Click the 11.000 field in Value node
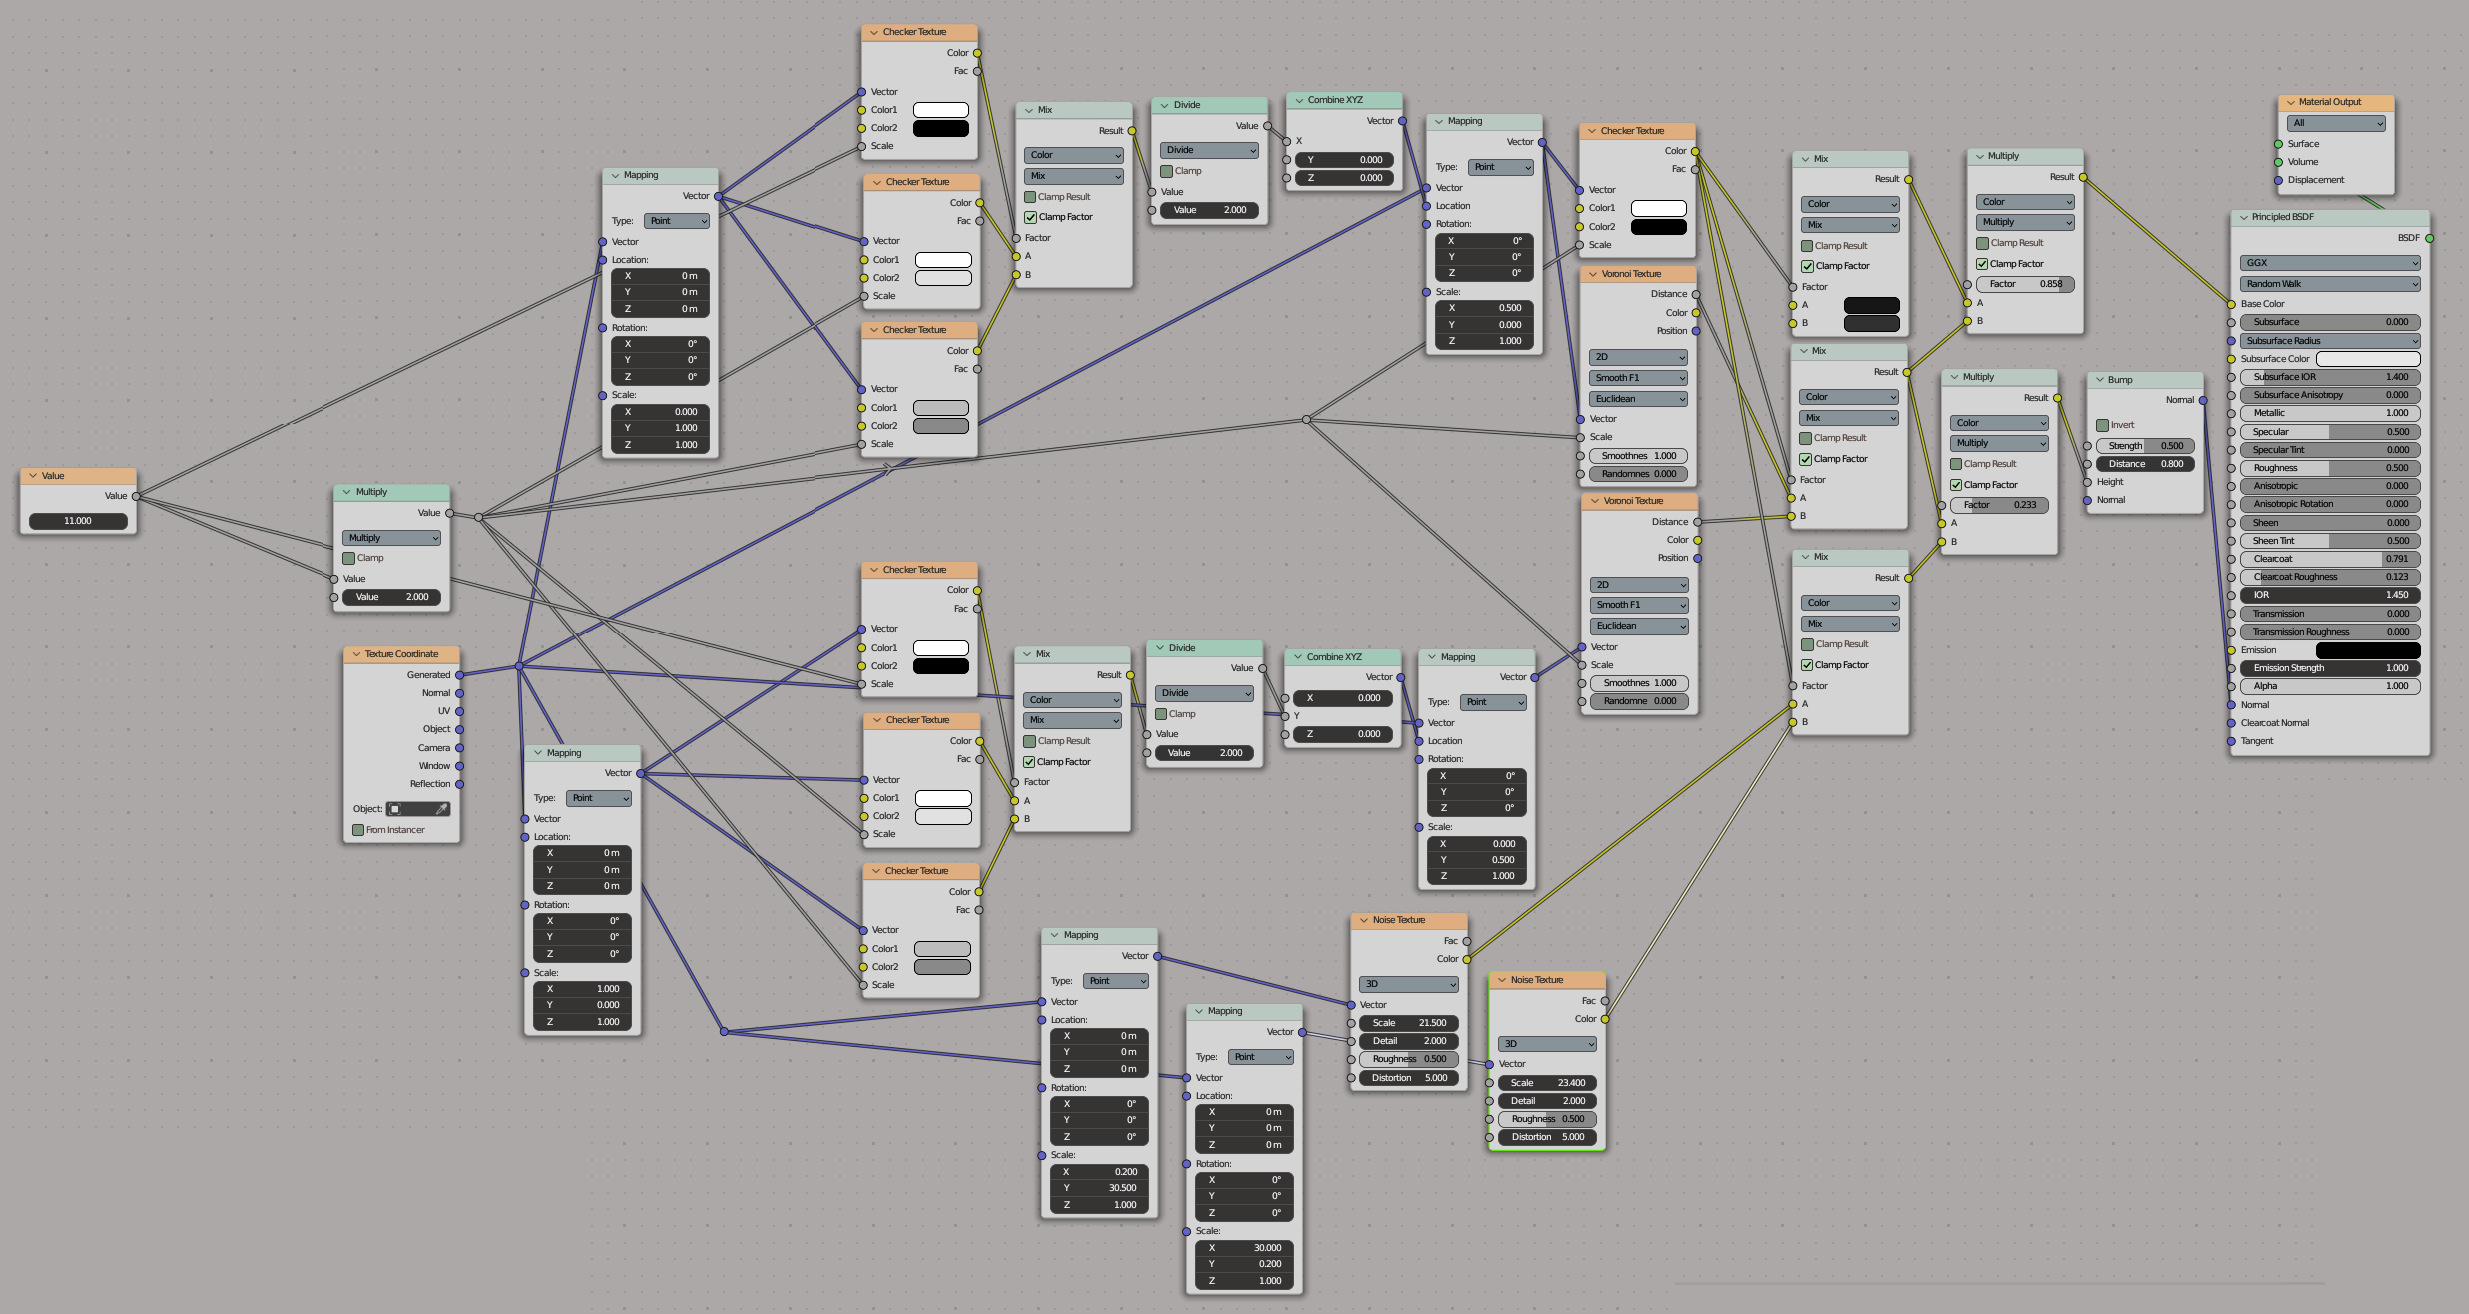The image size is (2469, 1314). (x=78, y=521)
